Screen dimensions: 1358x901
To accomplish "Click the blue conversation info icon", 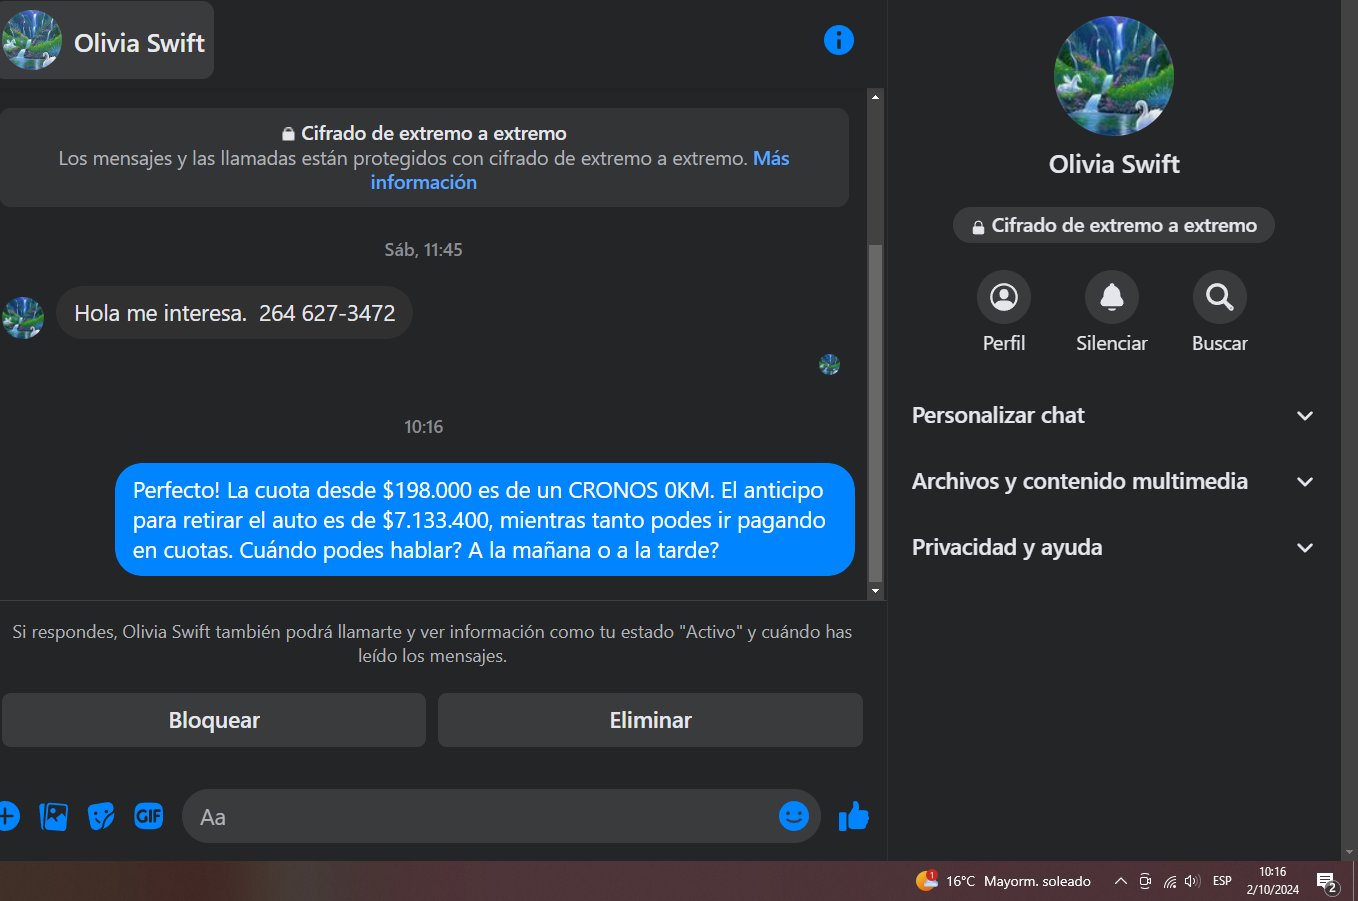I will [x=838, y=40].
